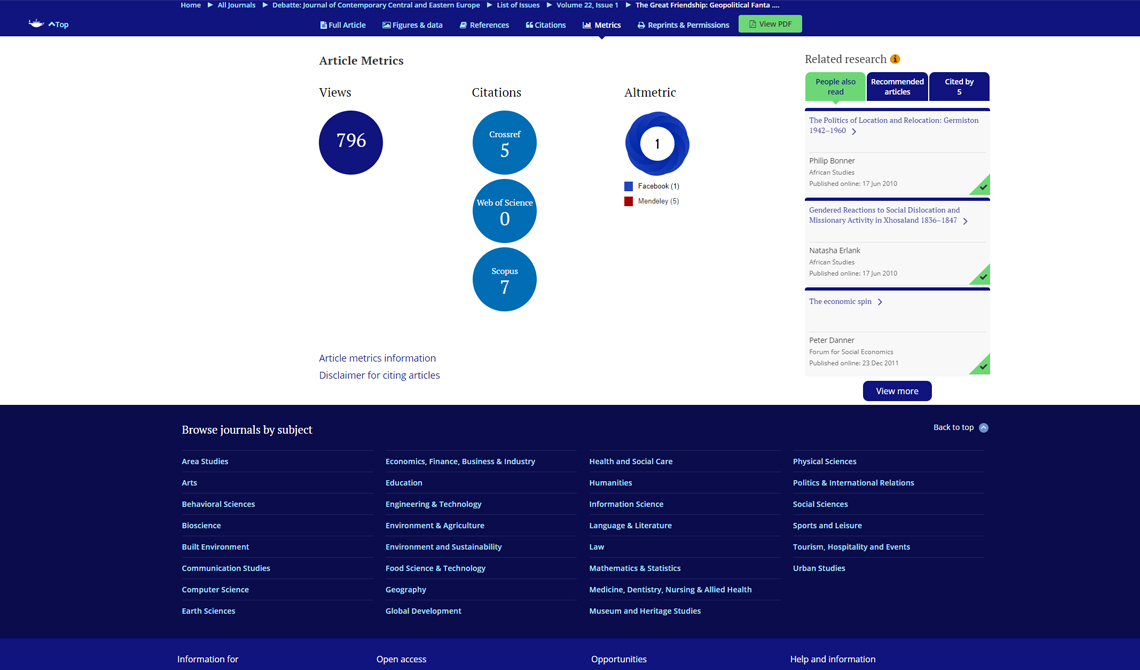Click the 796 views circle
The width and height of the screenshot is (1140, 670).
350,142
